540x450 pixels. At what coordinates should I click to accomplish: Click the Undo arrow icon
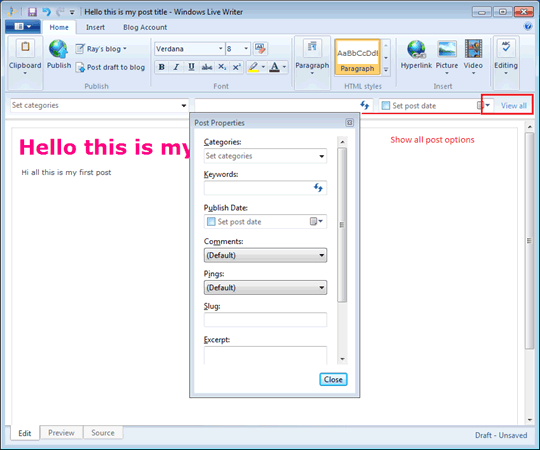tap(46, 12)
